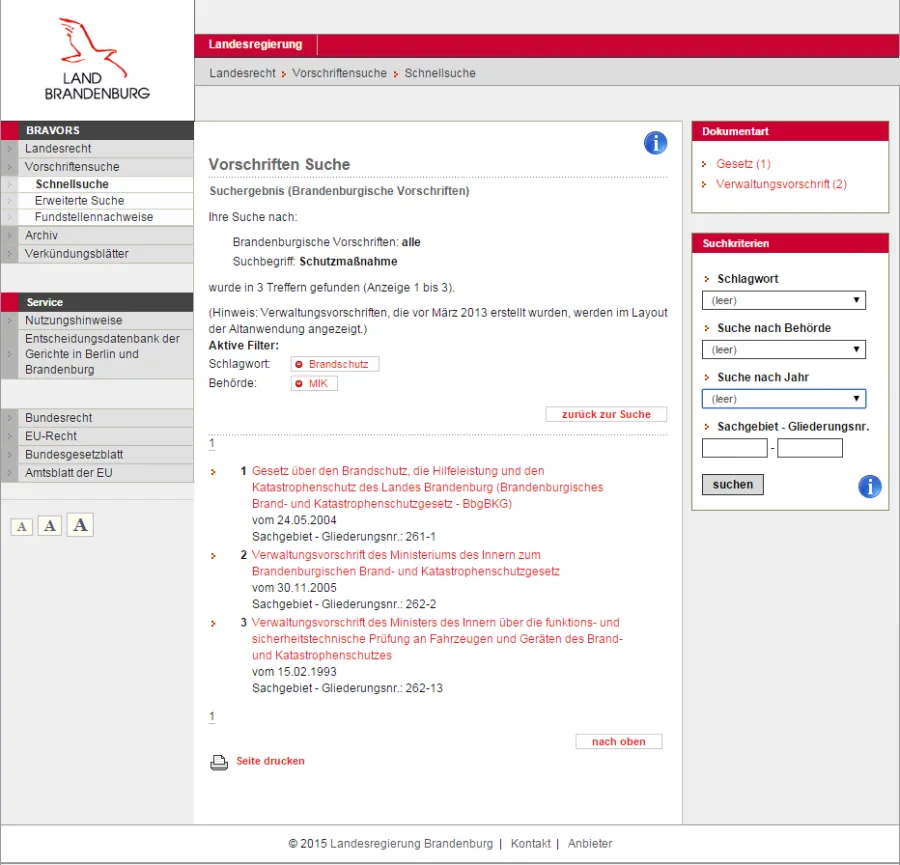Click the second Gliederungsnr. input field
The image size is (900, 865).
click(x=810, y=448)
